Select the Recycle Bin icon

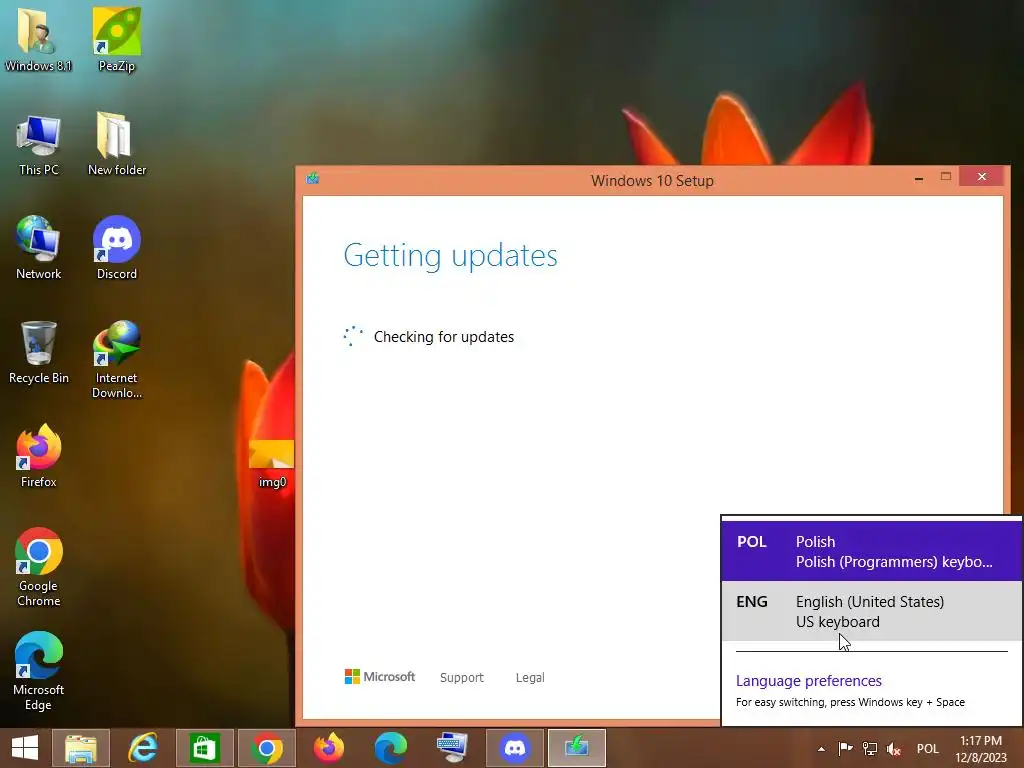(39, 353)
